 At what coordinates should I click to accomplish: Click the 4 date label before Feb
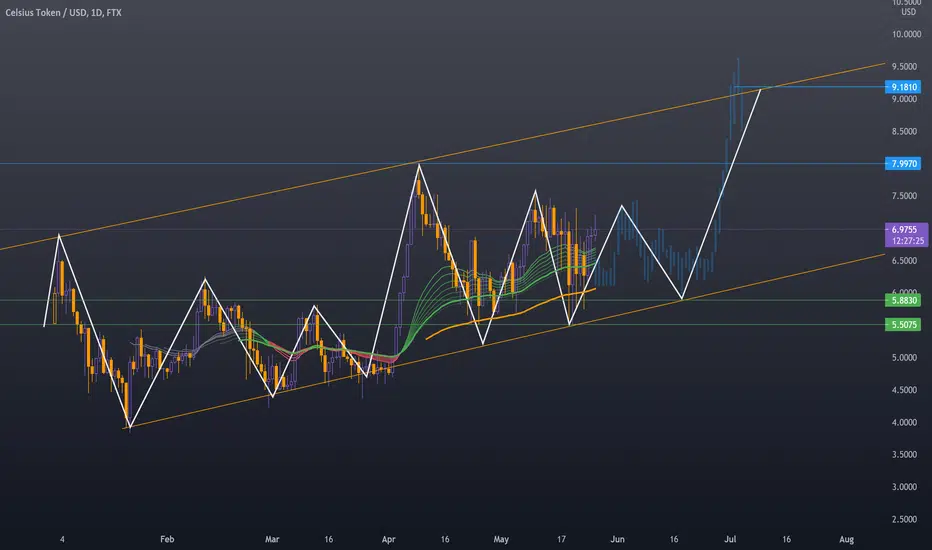(62, 539)
